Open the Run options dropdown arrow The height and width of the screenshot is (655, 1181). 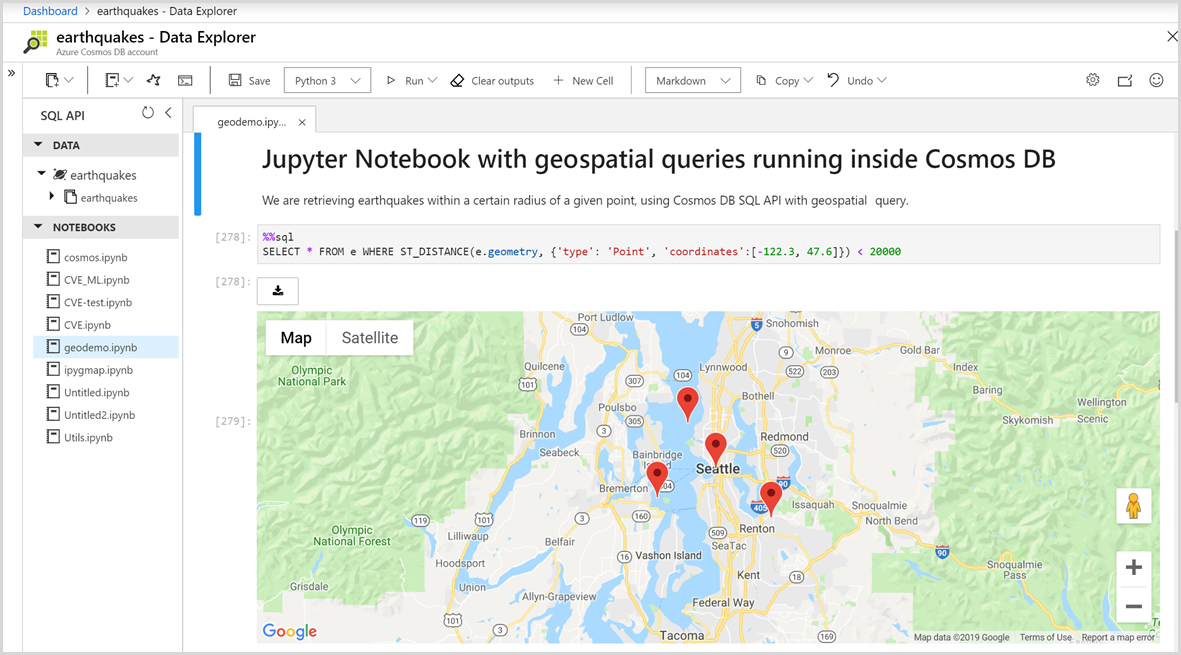click(432, 80)
